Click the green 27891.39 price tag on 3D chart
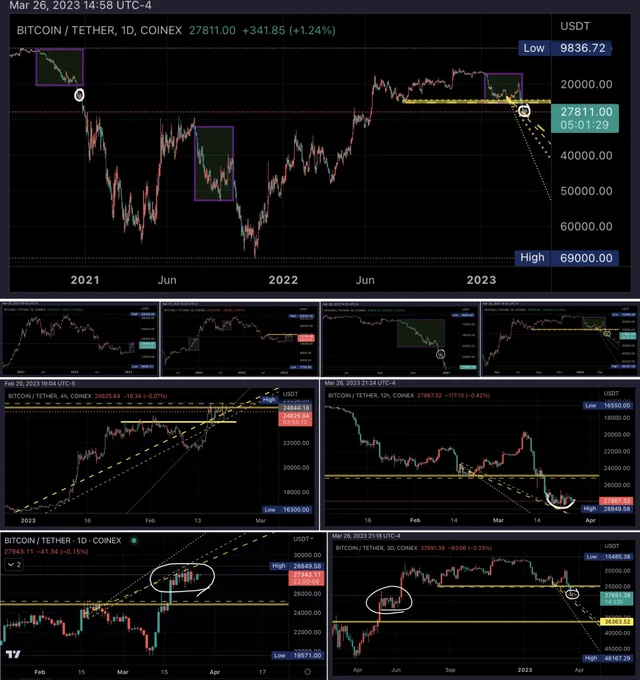The width and height of the screenshot is (640, 680). click(x=617, y=598)
